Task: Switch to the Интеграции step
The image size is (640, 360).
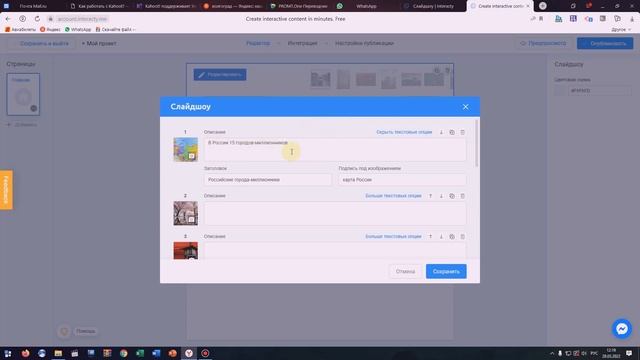Action: pos(302,43)
